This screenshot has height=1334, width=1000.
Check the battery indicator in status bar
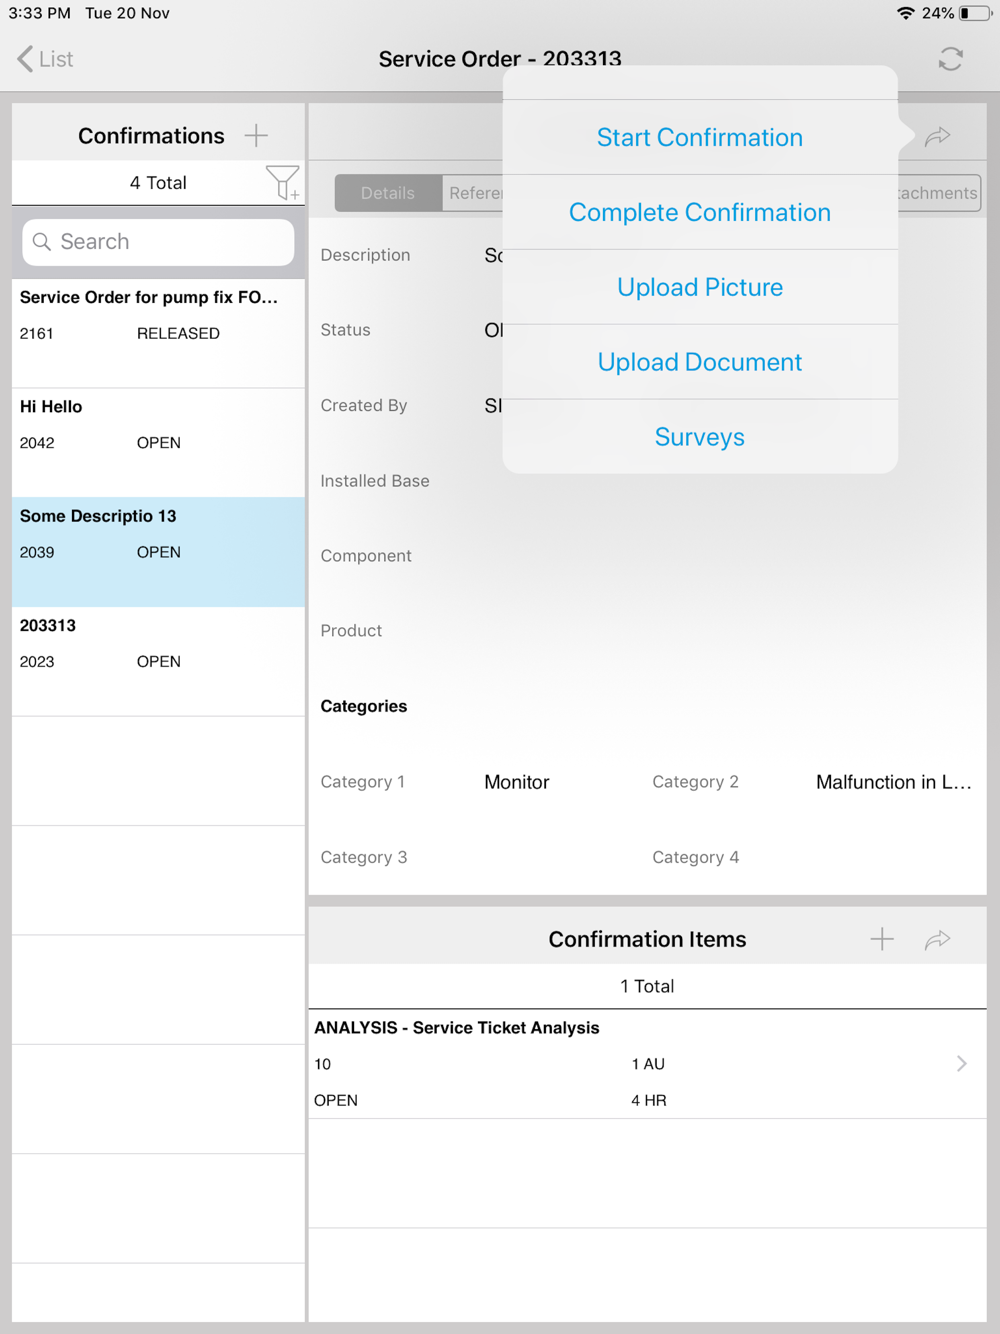pyautogui.click(x=975, y=13)
